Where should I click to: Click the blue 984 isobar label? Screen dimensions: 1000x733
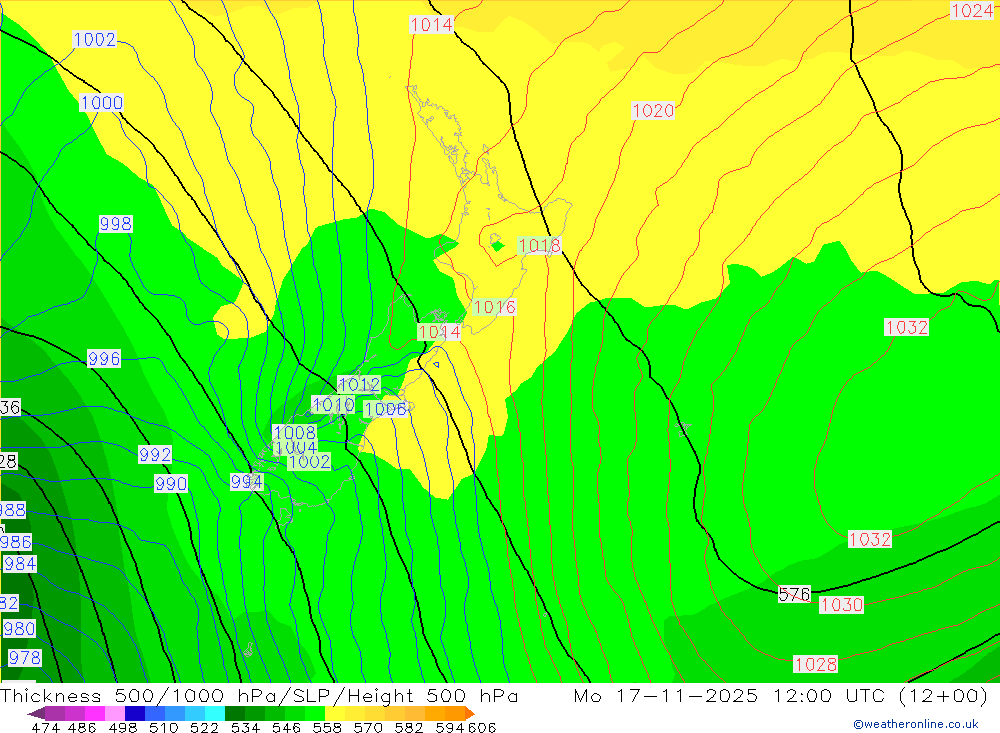20,564
